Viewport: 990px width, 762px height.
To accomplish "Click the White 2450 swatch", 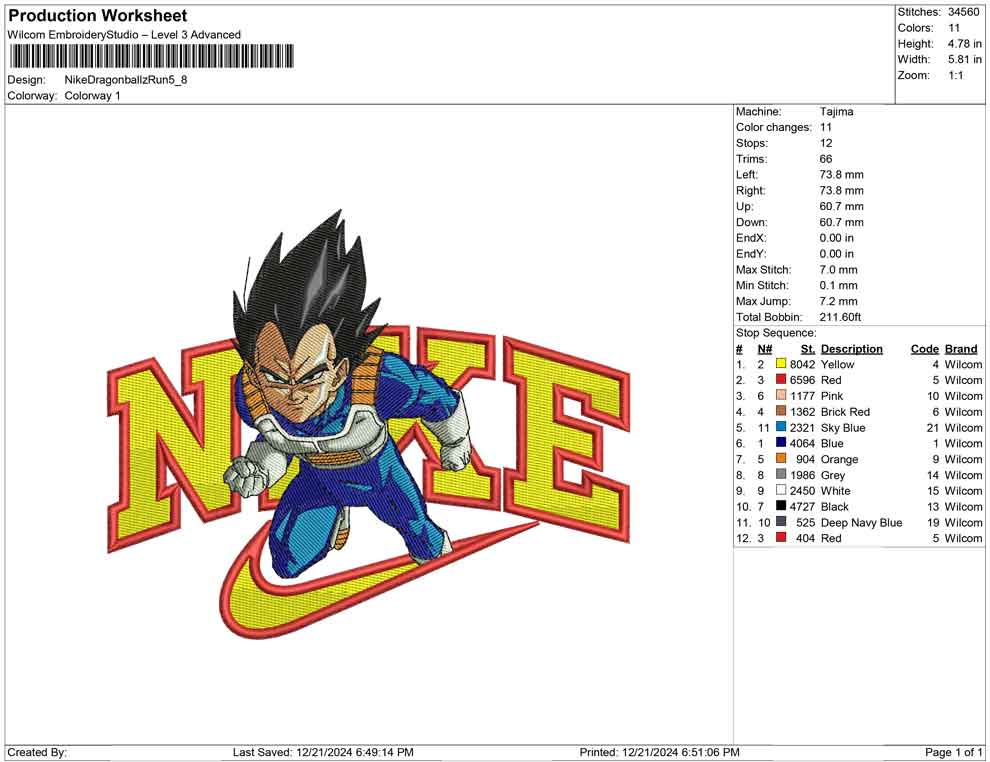I will (781, 490).
